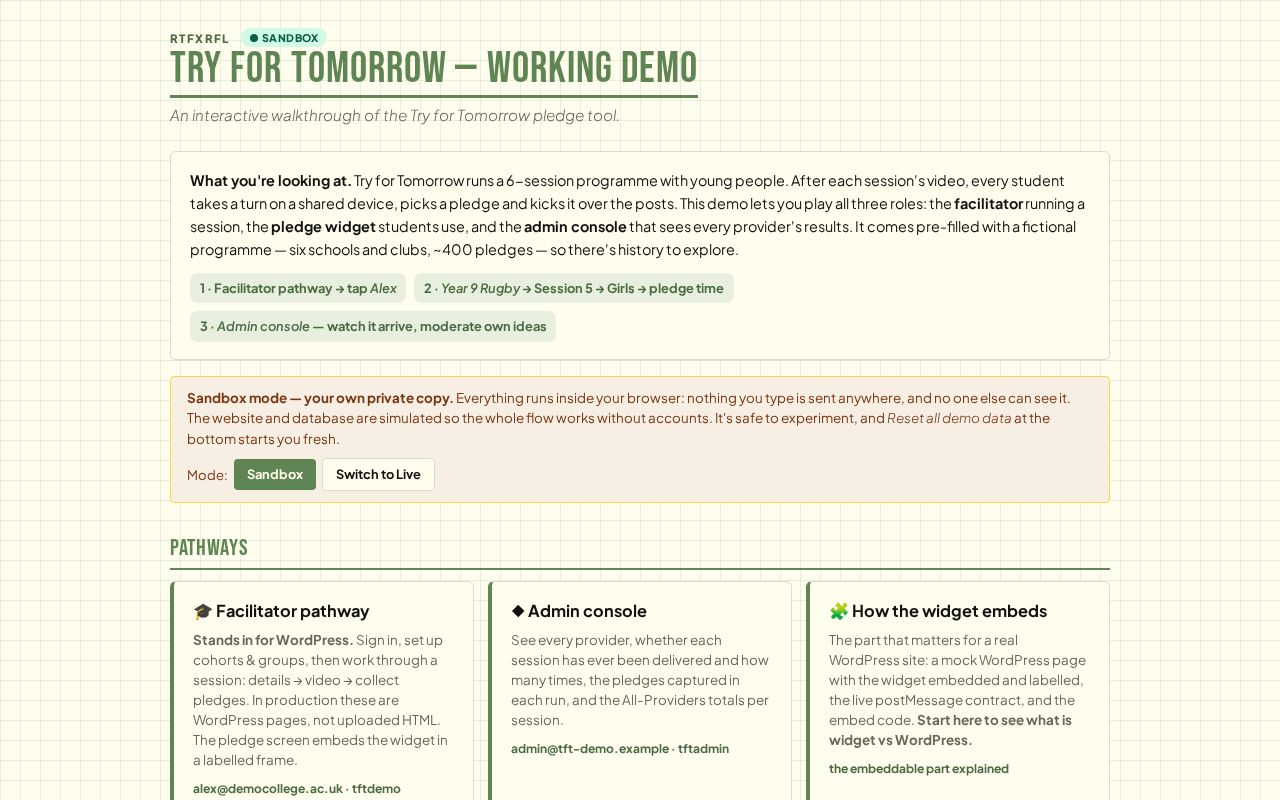The image size is (1280, 800).
Task: Open the How the widget embeds card title
Action: point(949,611)
